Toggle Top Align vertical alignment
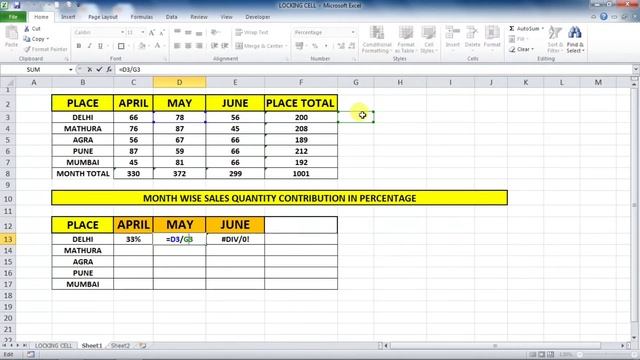Viewport: 640px width, 360px height. (178, 32)
